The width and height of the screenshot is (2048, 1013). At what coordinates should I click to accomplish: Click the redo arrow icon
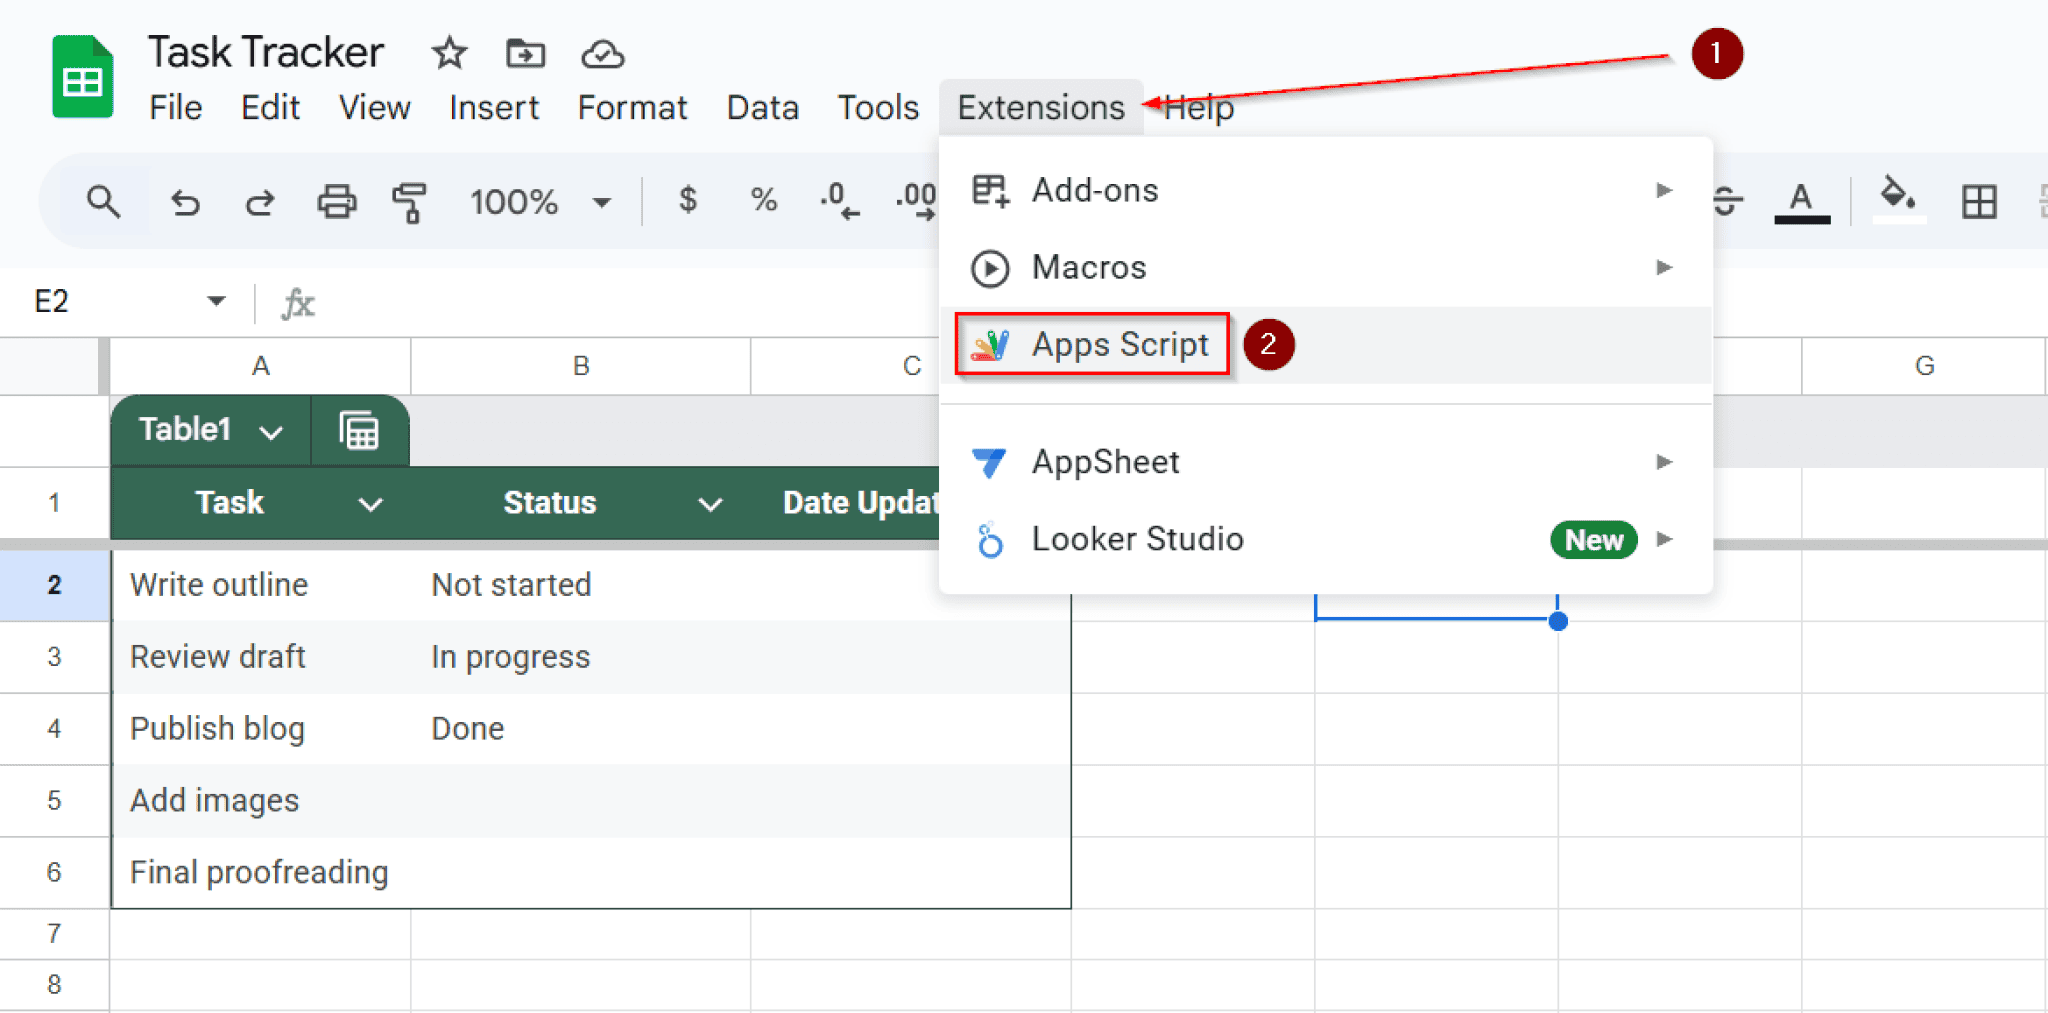click(x=260, y=202)
